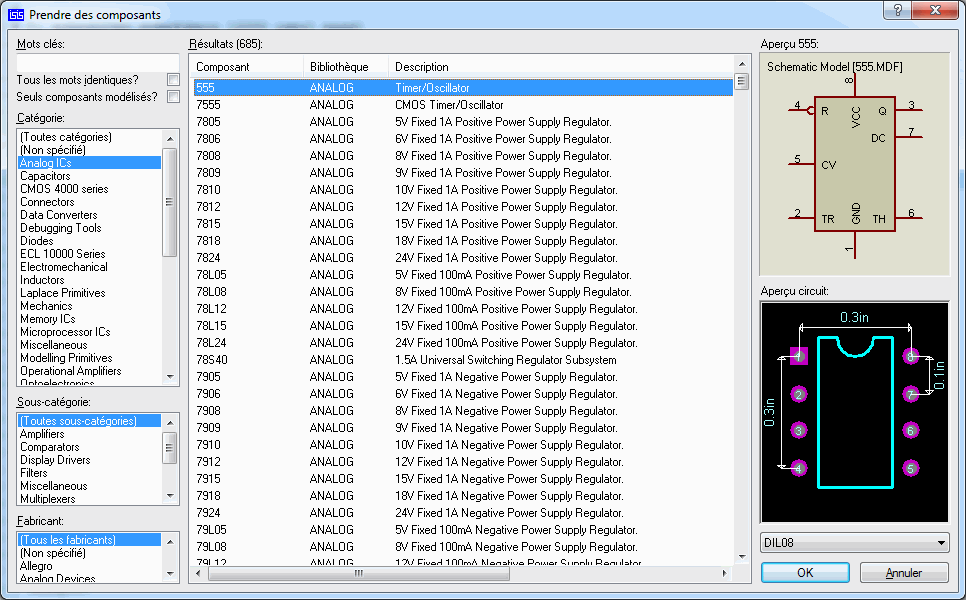The width and height of the screenshot is (966, 600).
Task: Select the 78L24 component row
Action: [463, 343]
